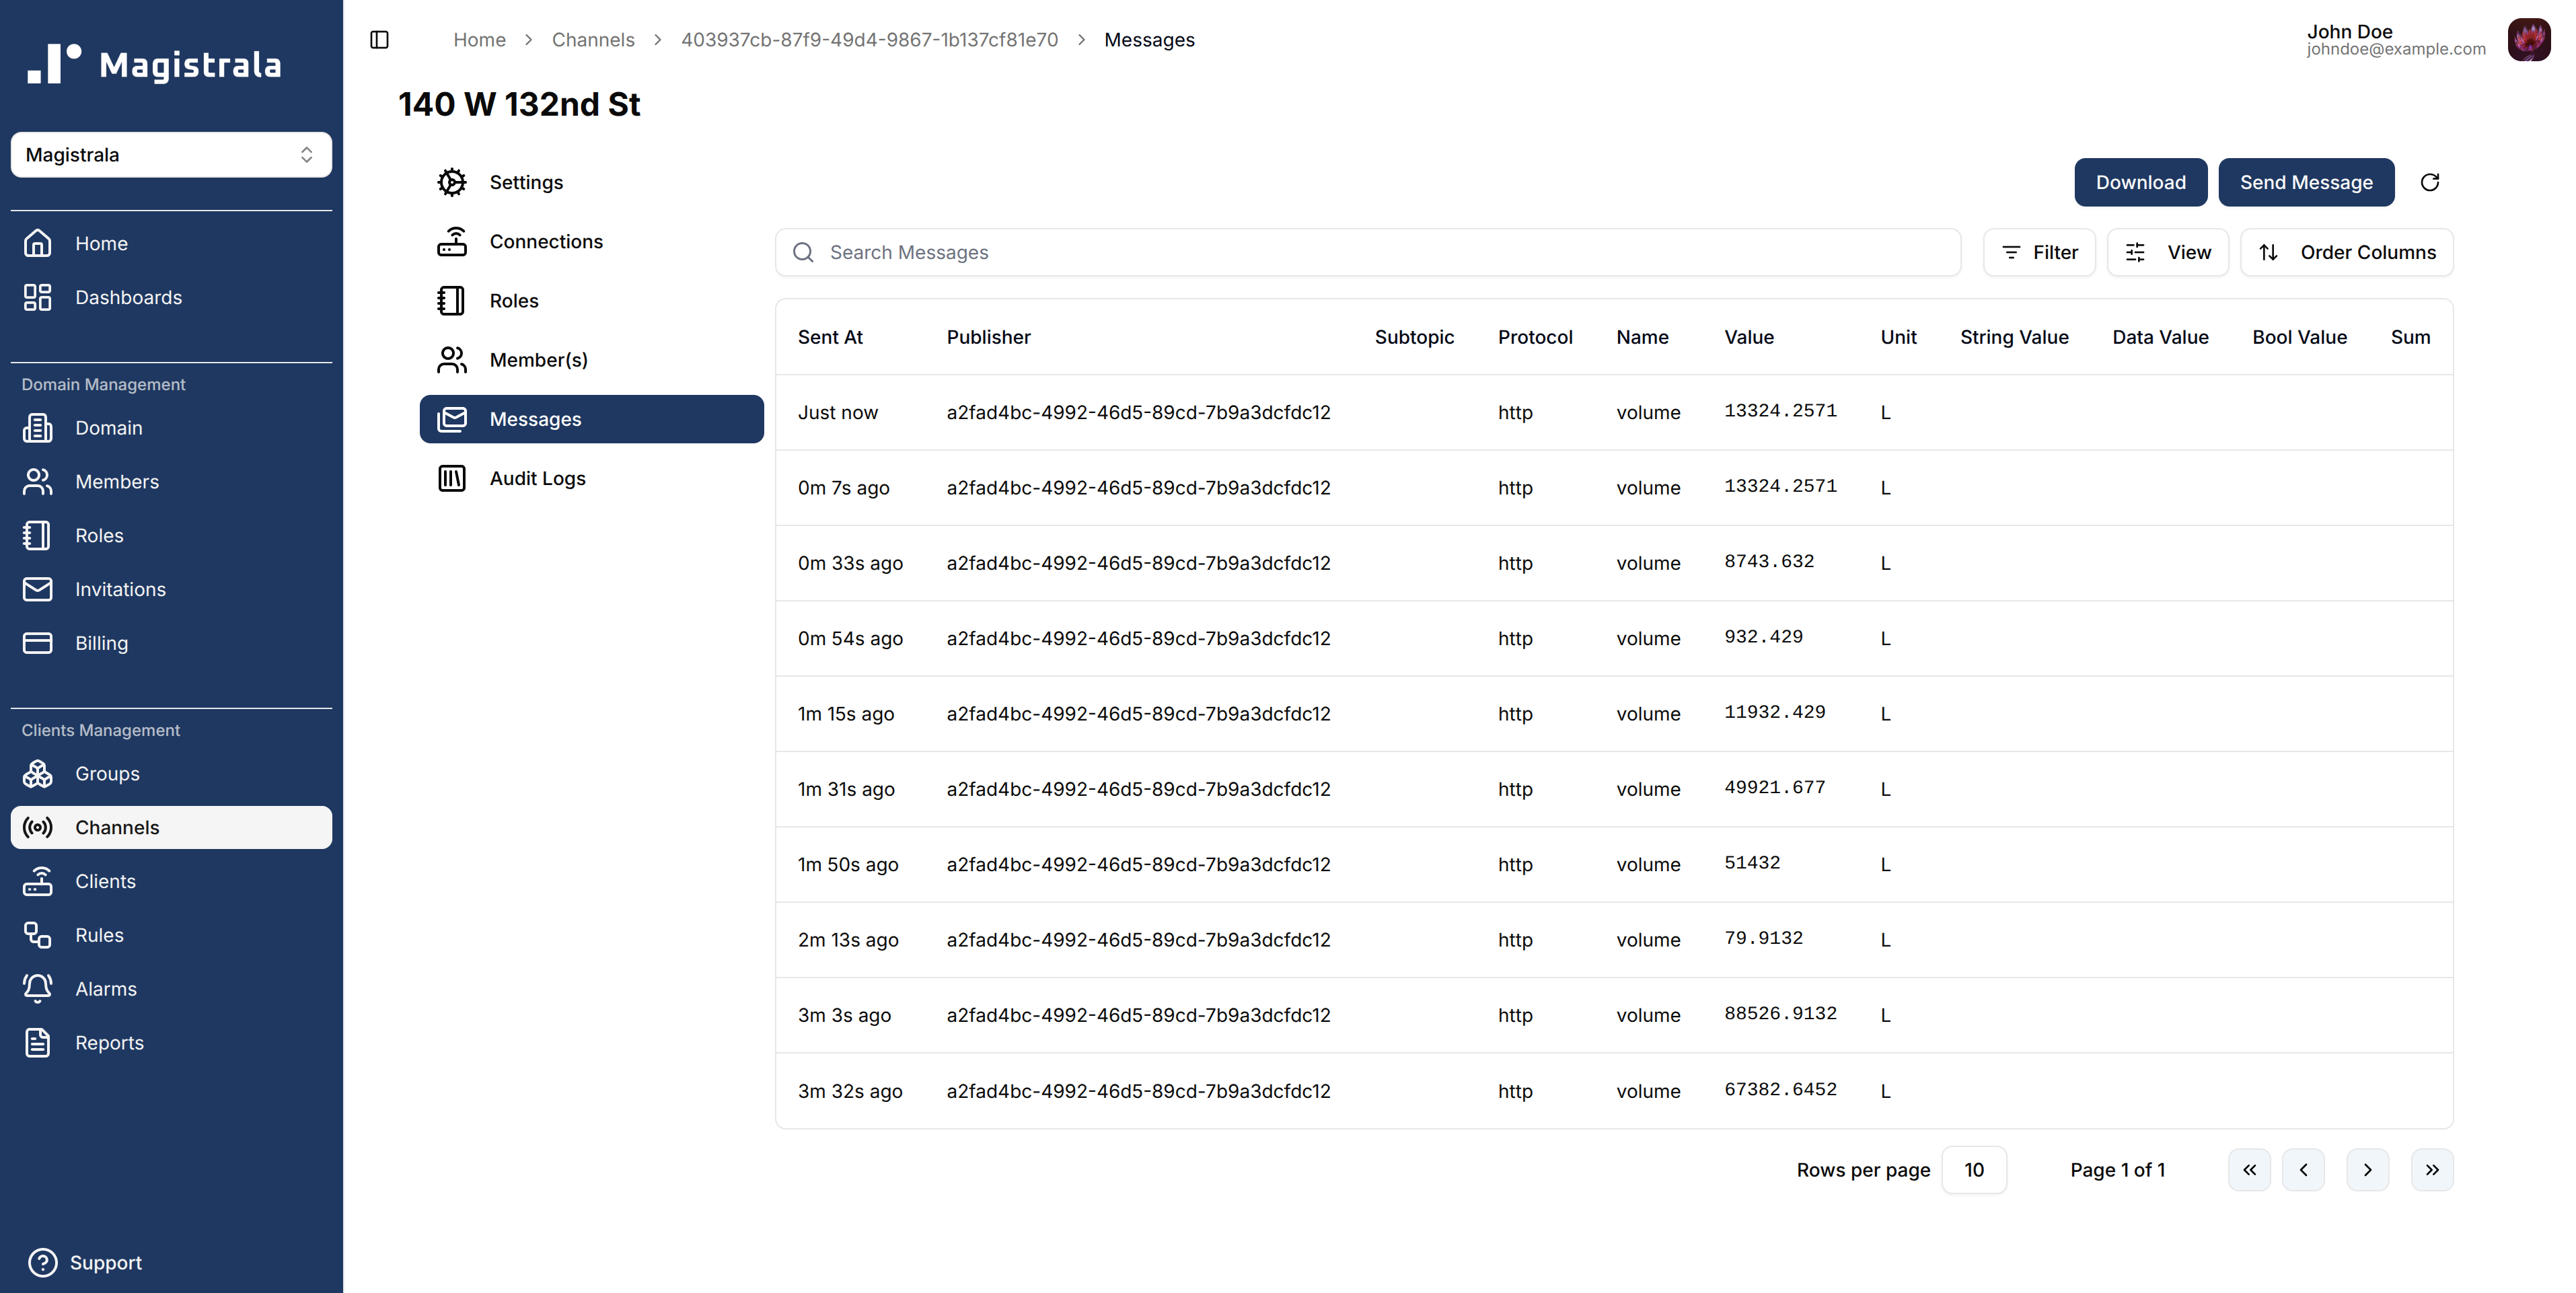Click John Doe's profile avatar
Image resolution: width=2576 pixels, height=1293 pixels.
(x=2528, y=40)
